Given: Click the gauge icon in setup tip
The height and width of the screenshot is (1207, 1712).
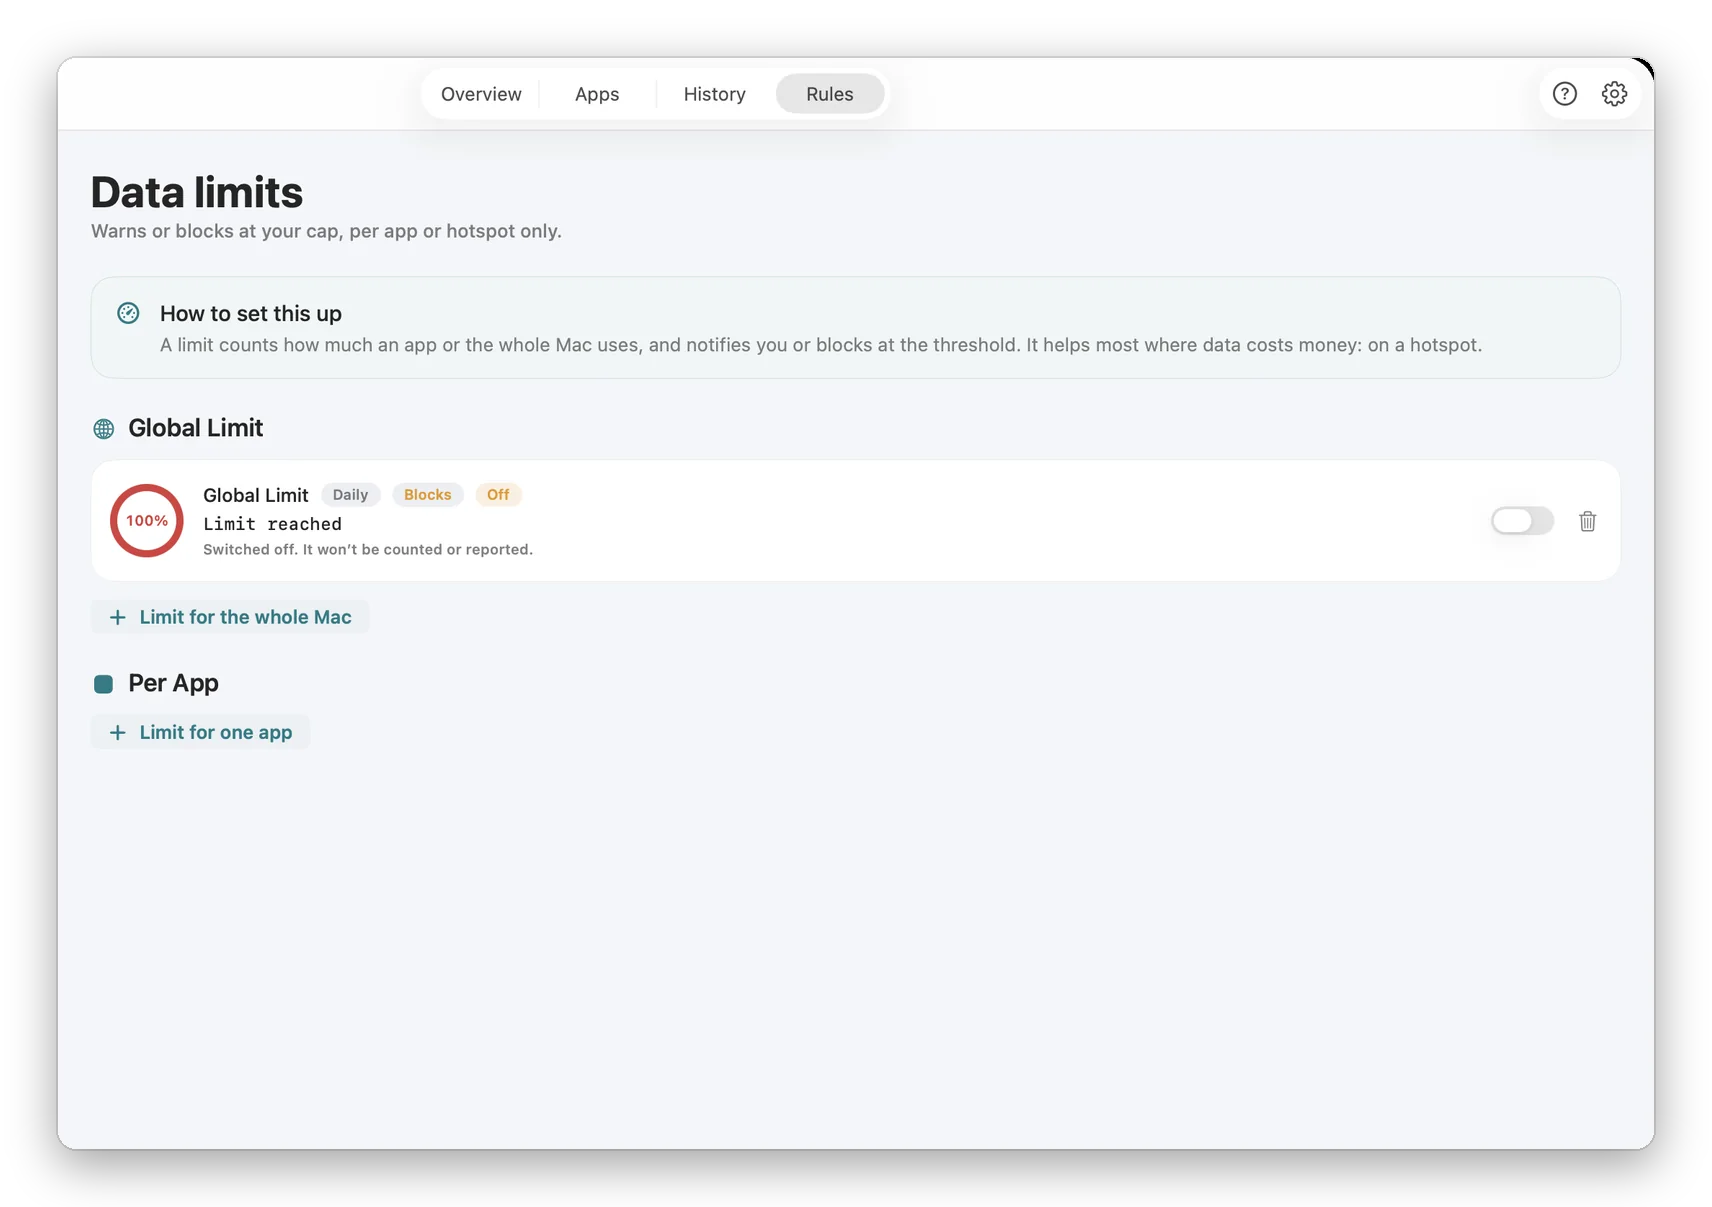Looking at the screenshot, I should 128,313.
